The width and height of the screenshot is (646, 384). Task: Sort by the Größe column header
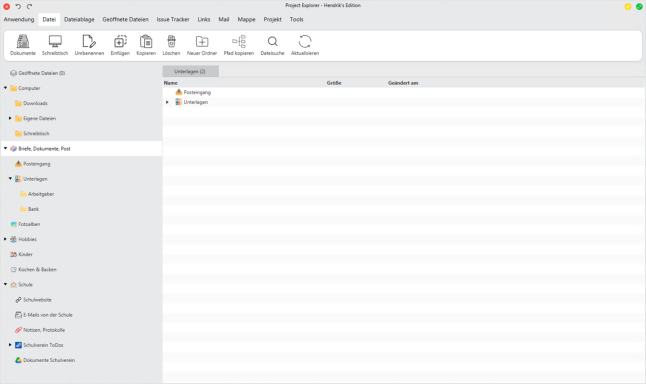pyautogui.click(x=334, y=83)
